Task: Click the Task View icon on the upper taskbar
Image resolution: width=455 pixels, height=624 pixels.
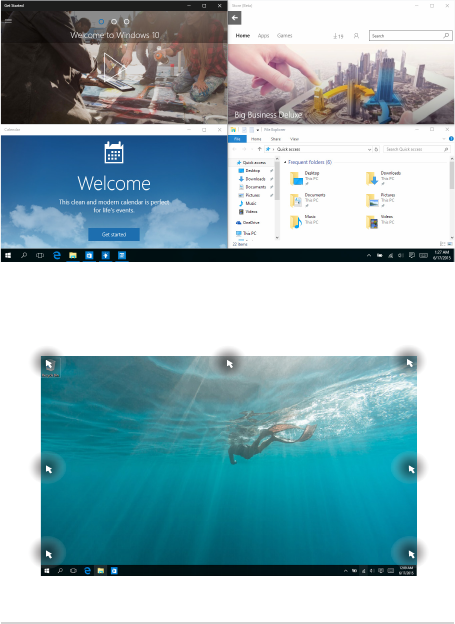Action: 40,255
